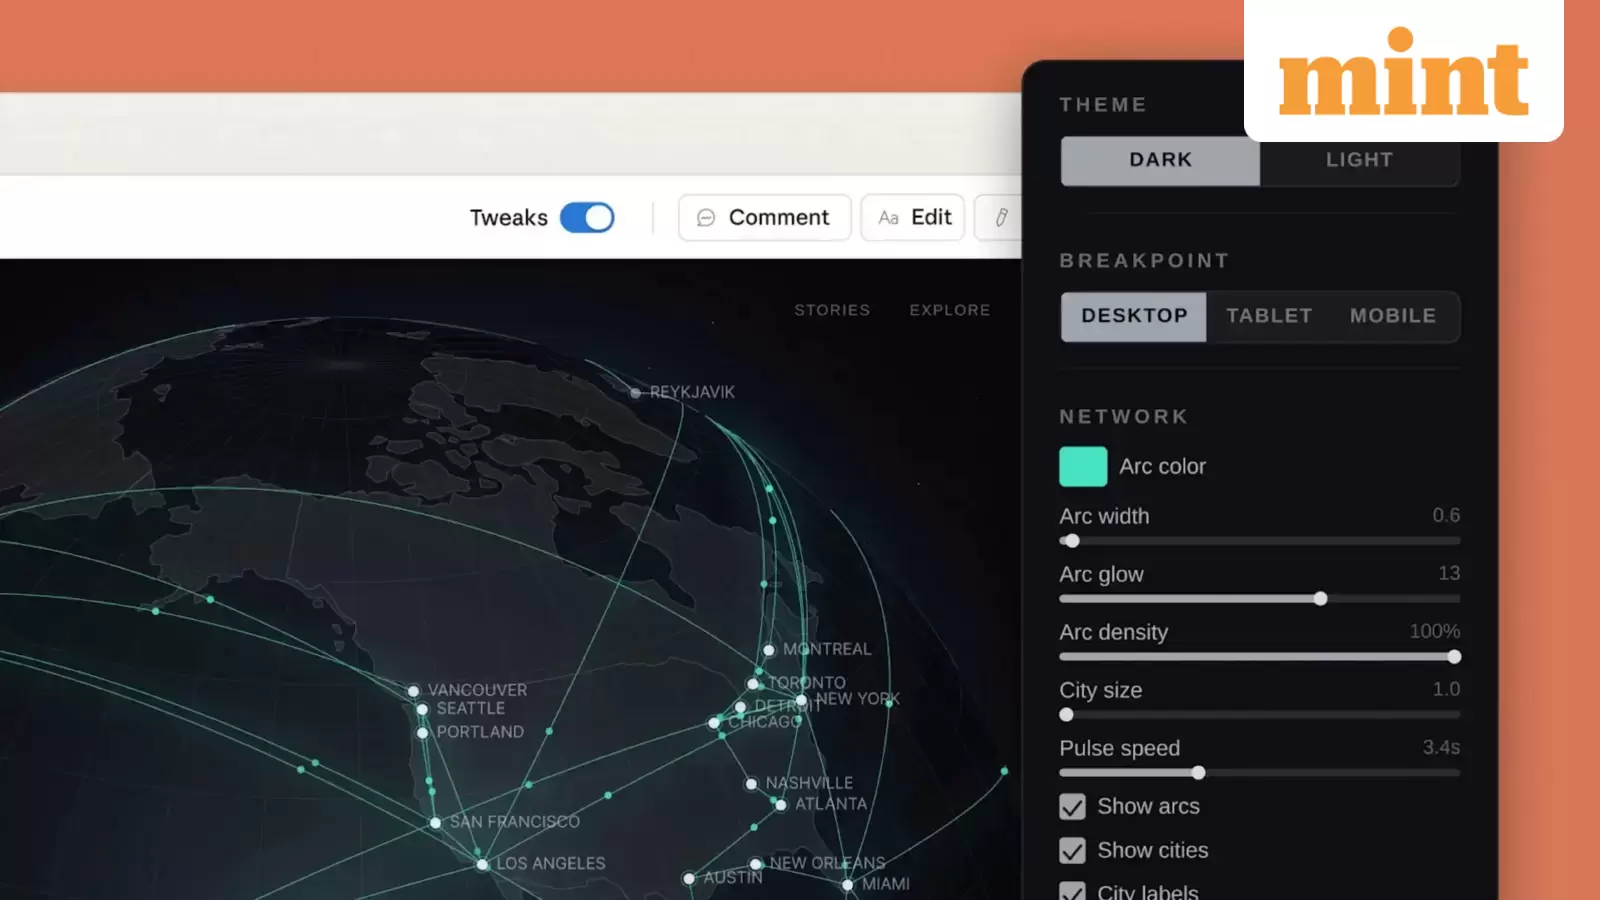Click the EXPLORE navigation item
This screenshot has height=900, width=1600.
(949, 310)
